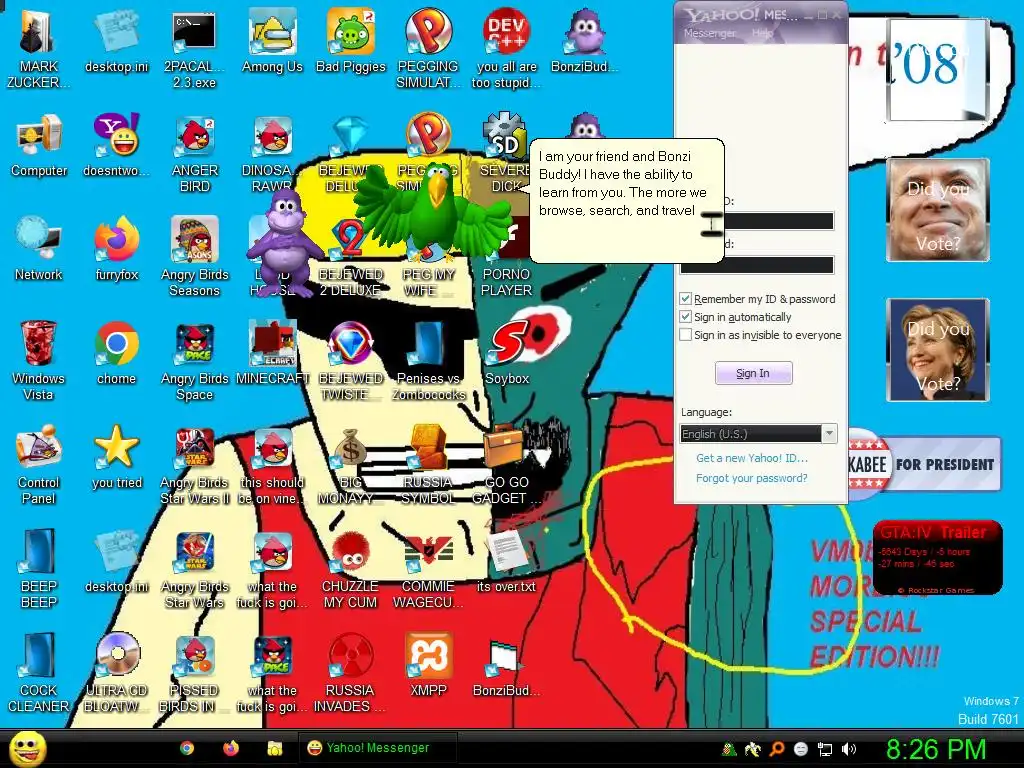Open the Computer desktop icon
Image resolution: width=1024 pixels, height=768 pixels.
[x=39, y=145]
